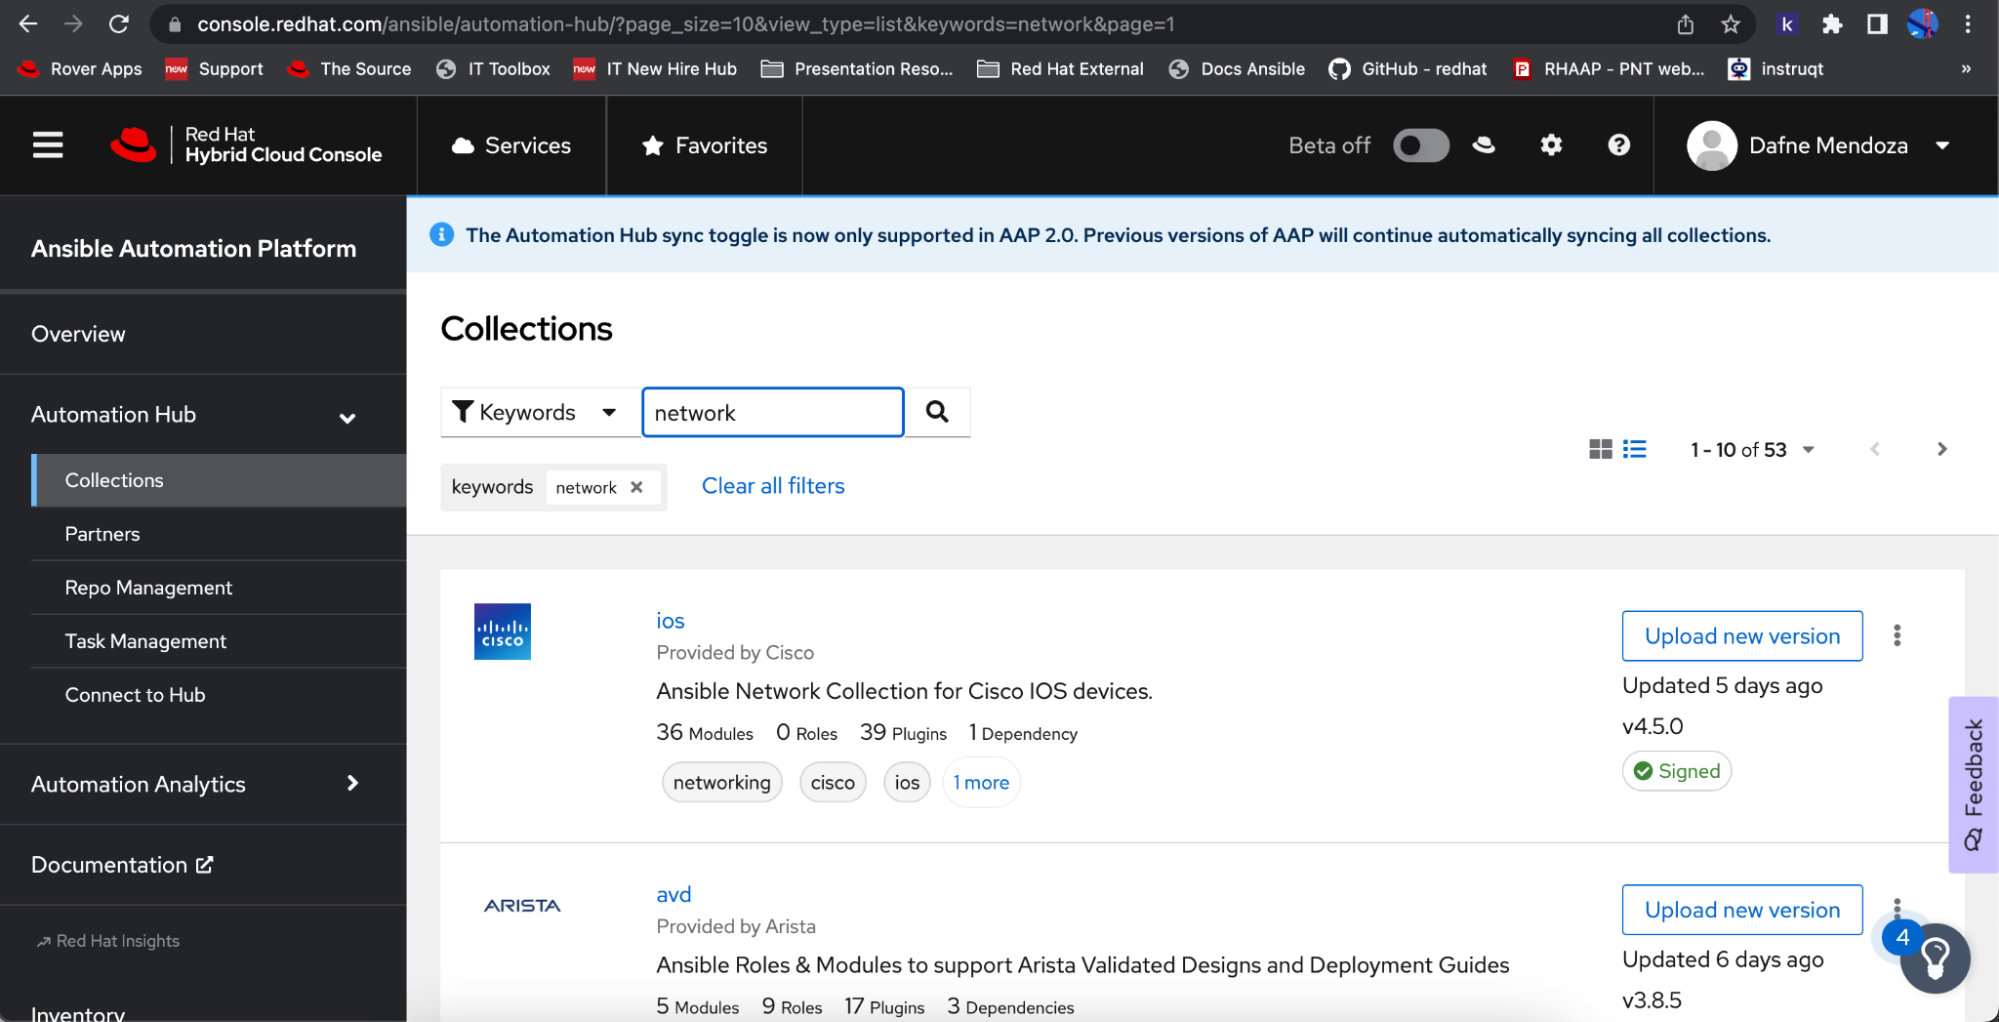Screen dimensions: 1999x1022
Task: Open the help question mark menu
Action: (x=1618, y=146)
